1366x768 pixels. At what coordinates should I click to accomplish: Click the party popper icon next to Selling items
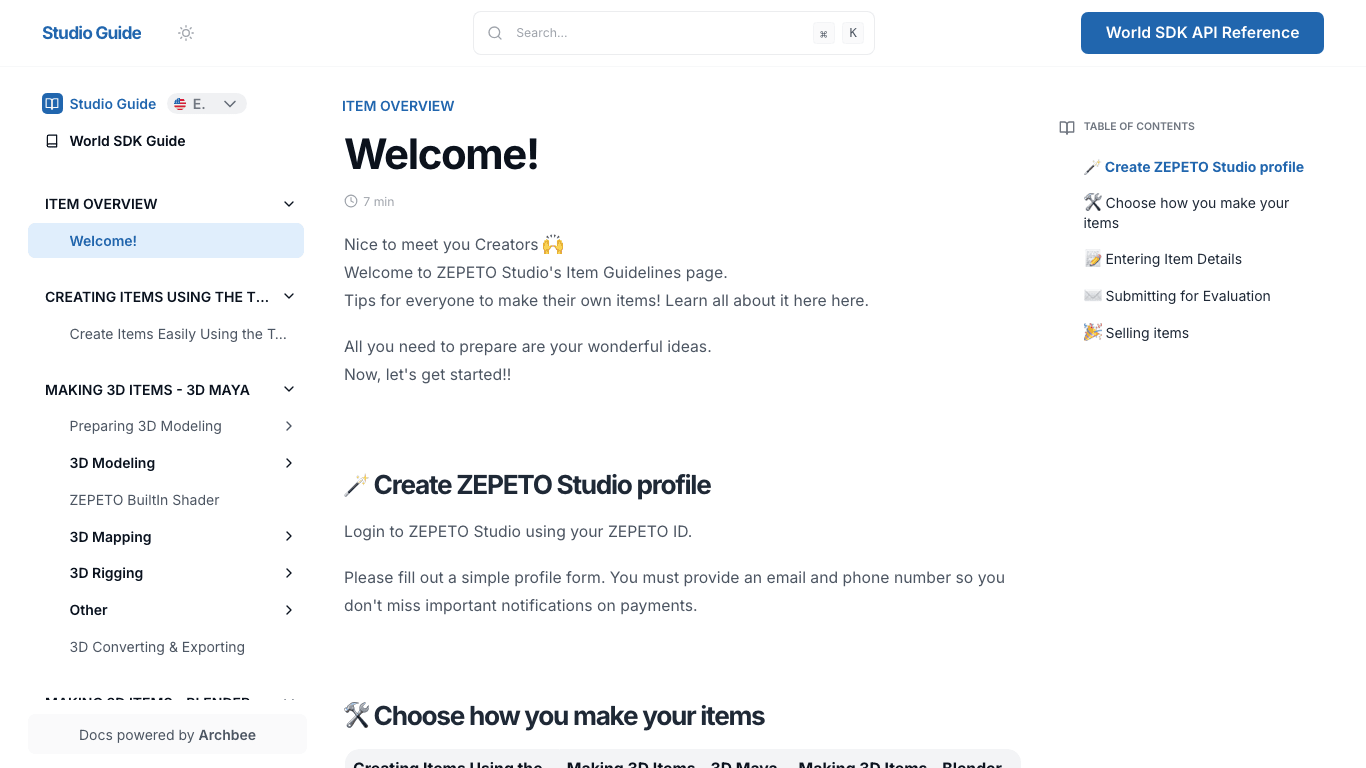1092,332
